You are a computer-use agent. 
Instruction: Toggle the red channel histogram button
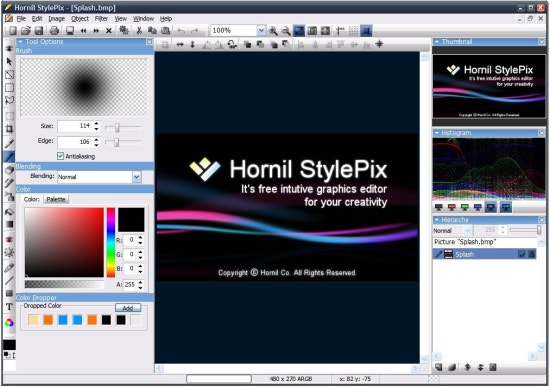click(451, 207)
